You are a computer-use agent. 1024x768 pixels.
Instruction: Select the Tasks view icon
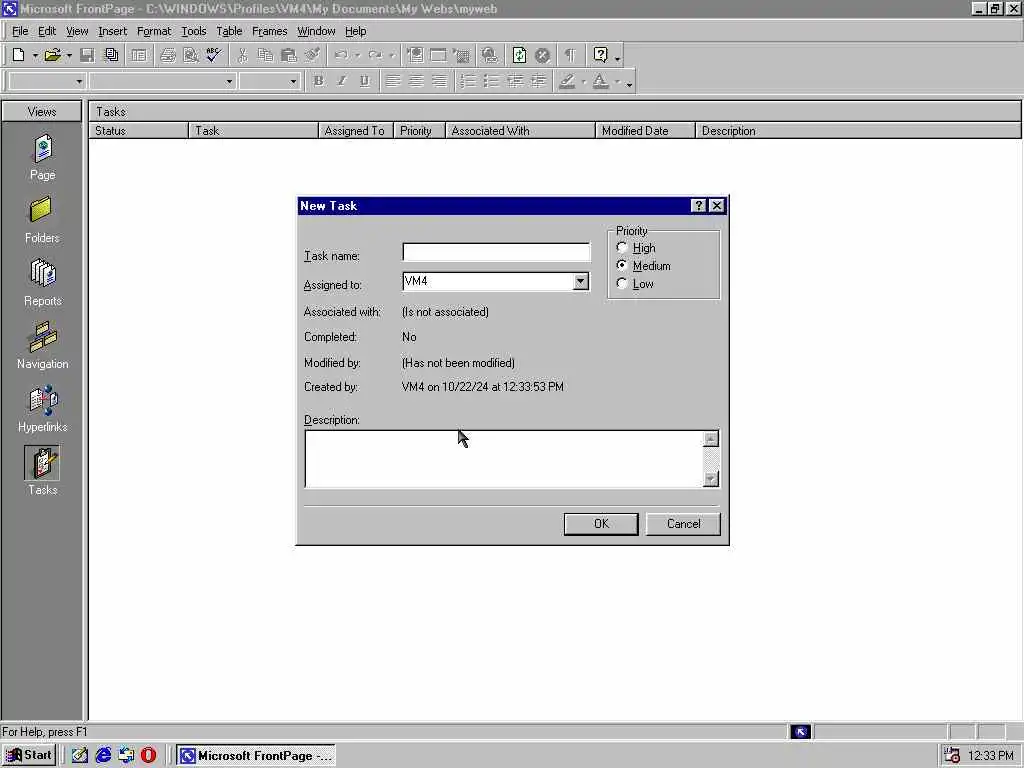(x=42, y=462)
